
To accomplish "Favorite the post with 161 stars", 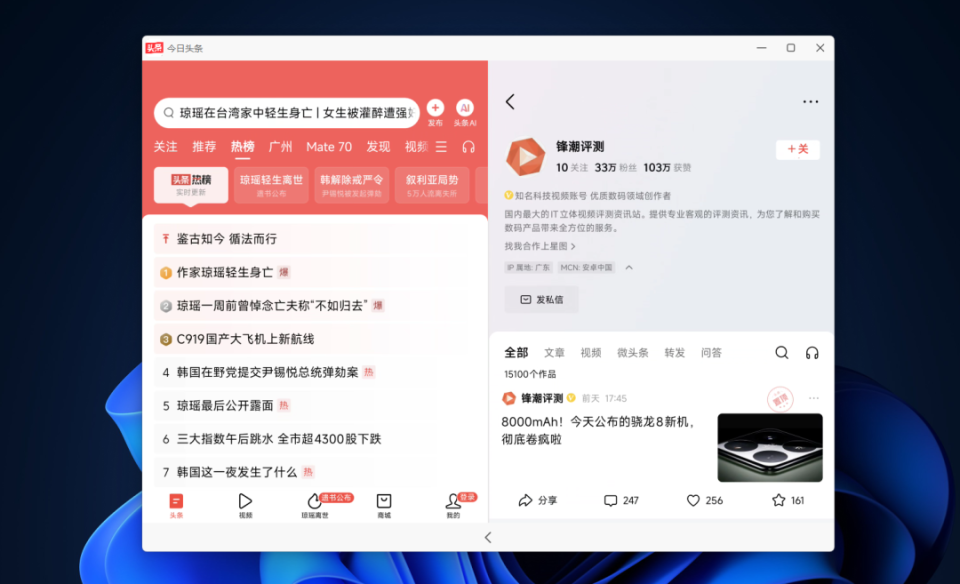I will (788, 500).
